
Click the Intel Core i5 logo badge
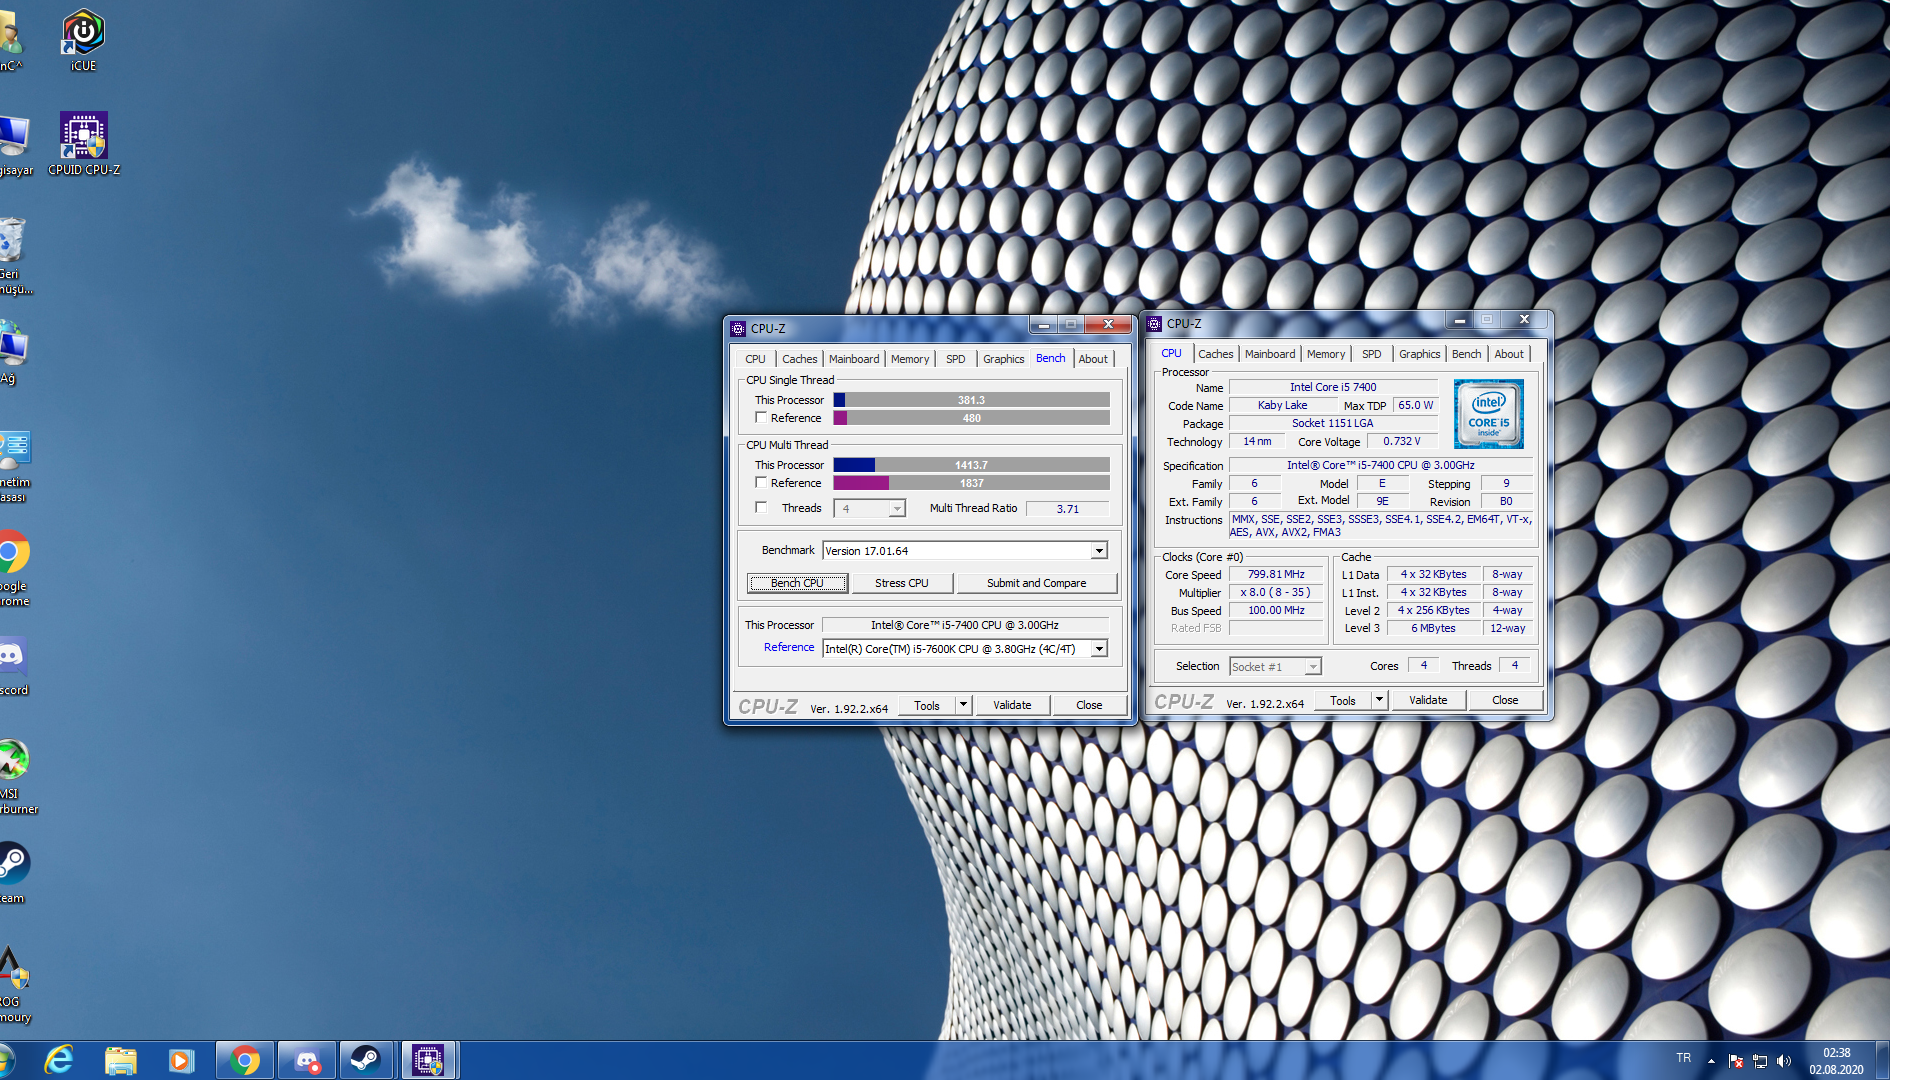tap(1488, 413)
